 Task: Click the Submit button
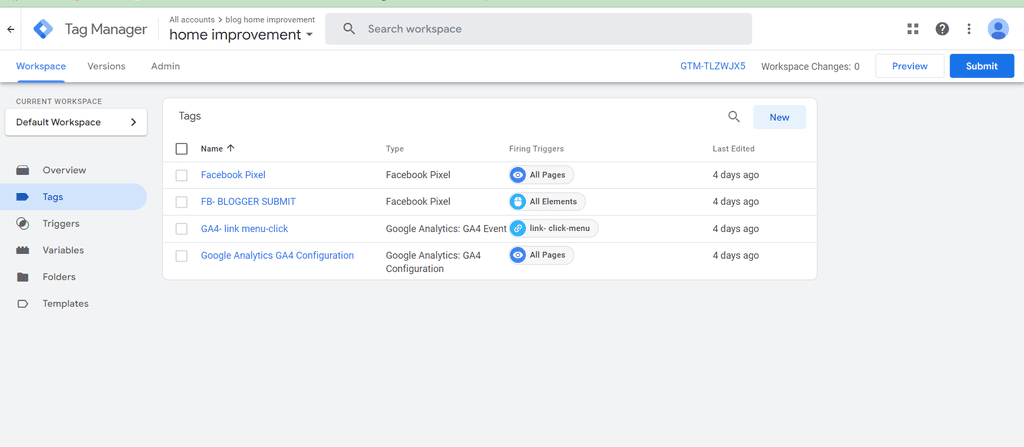click(982, 66)
